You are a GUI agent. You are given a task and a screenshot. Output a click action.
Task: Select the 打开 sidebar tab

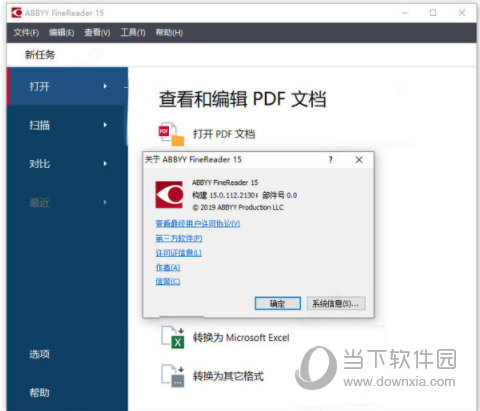(67, 86)
